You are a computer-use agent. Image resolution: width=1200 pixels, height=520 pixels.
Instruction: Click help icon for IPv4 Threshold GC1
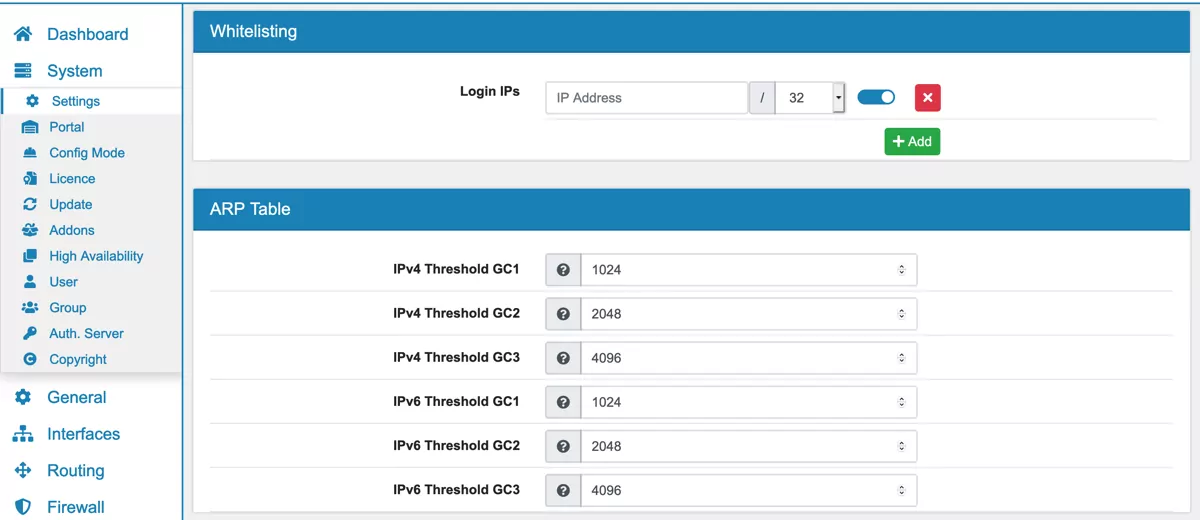563,270
